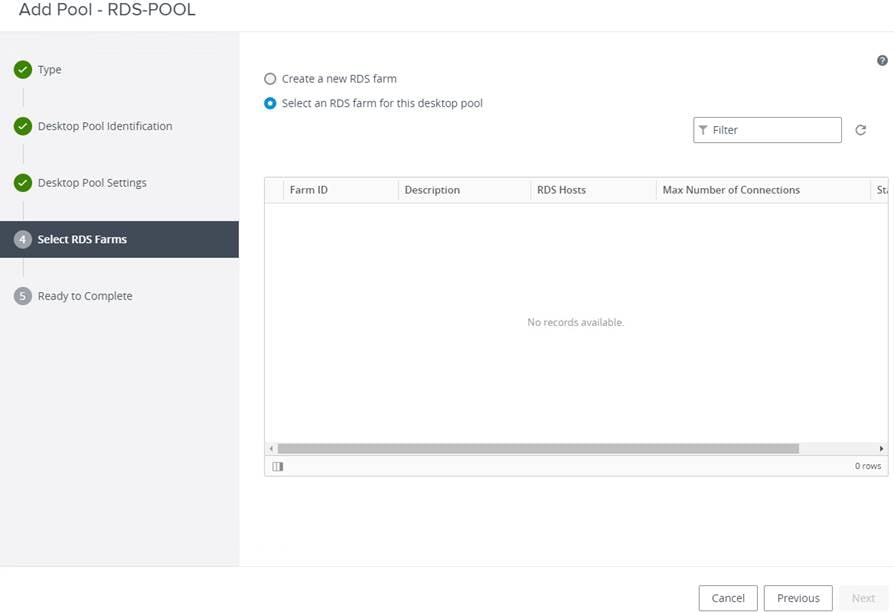Open Select RDS Farms step
894x612 pixels.
pyautogui.click(x=119, y=239)
